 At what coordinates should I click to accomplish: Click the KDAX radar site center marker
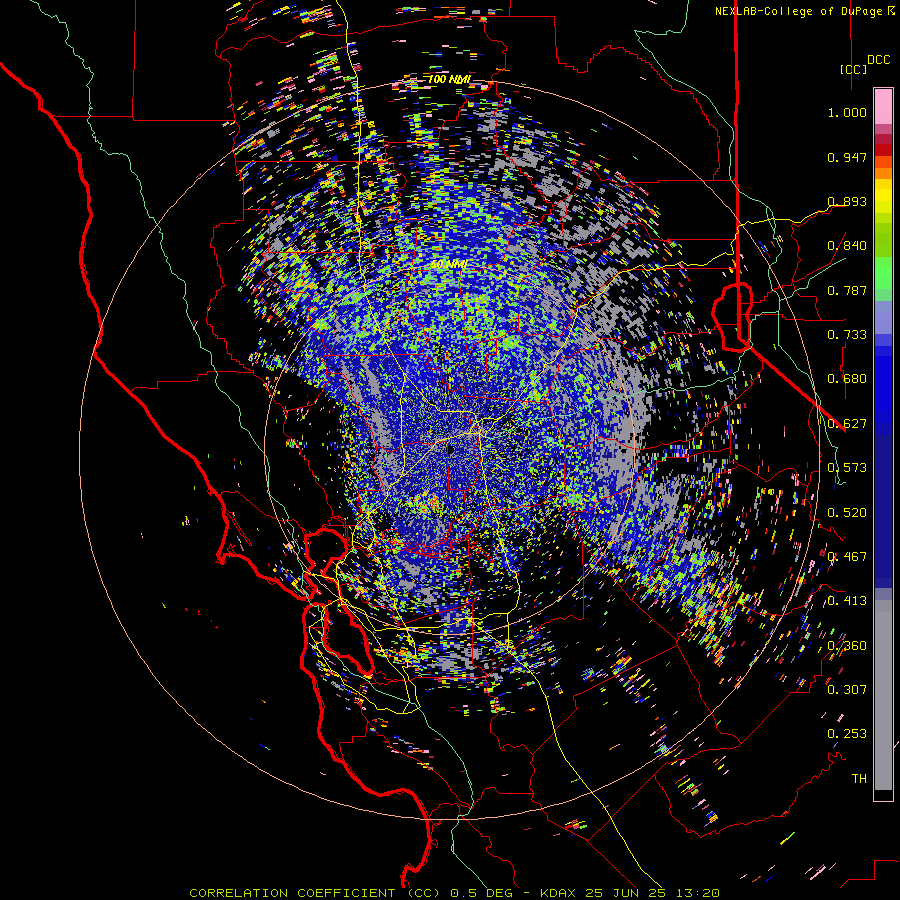(x=450, y=450)
